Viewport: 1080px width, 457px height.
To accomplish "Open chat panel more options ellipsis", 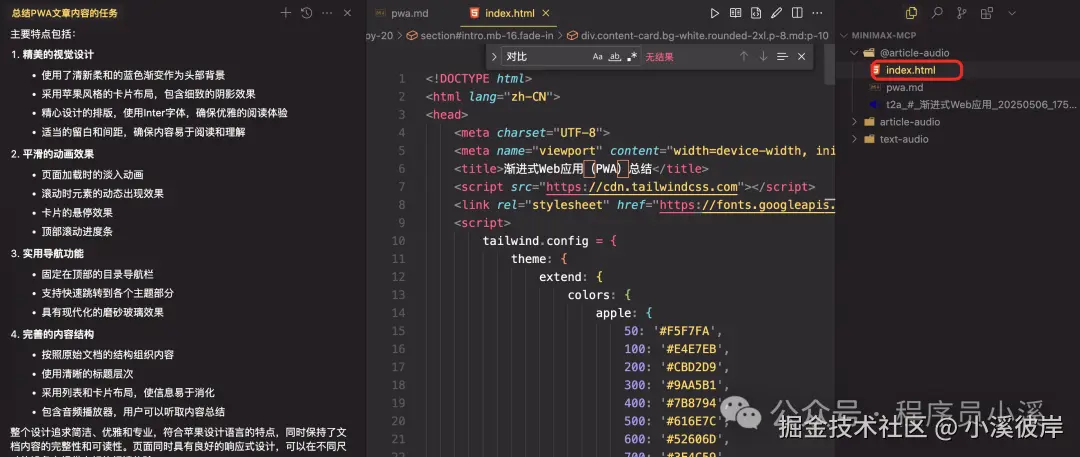I will click(327, 13).
